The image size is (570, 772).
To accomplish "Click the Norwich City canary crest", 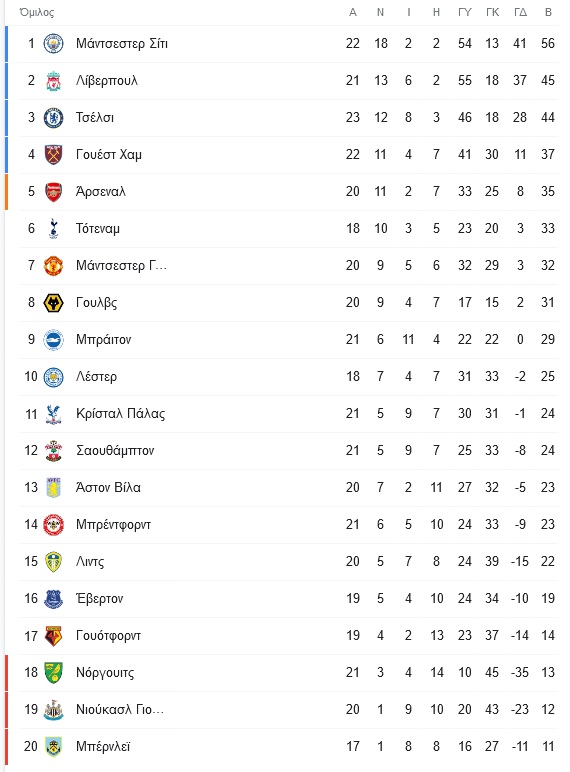I will coord(53,673).
